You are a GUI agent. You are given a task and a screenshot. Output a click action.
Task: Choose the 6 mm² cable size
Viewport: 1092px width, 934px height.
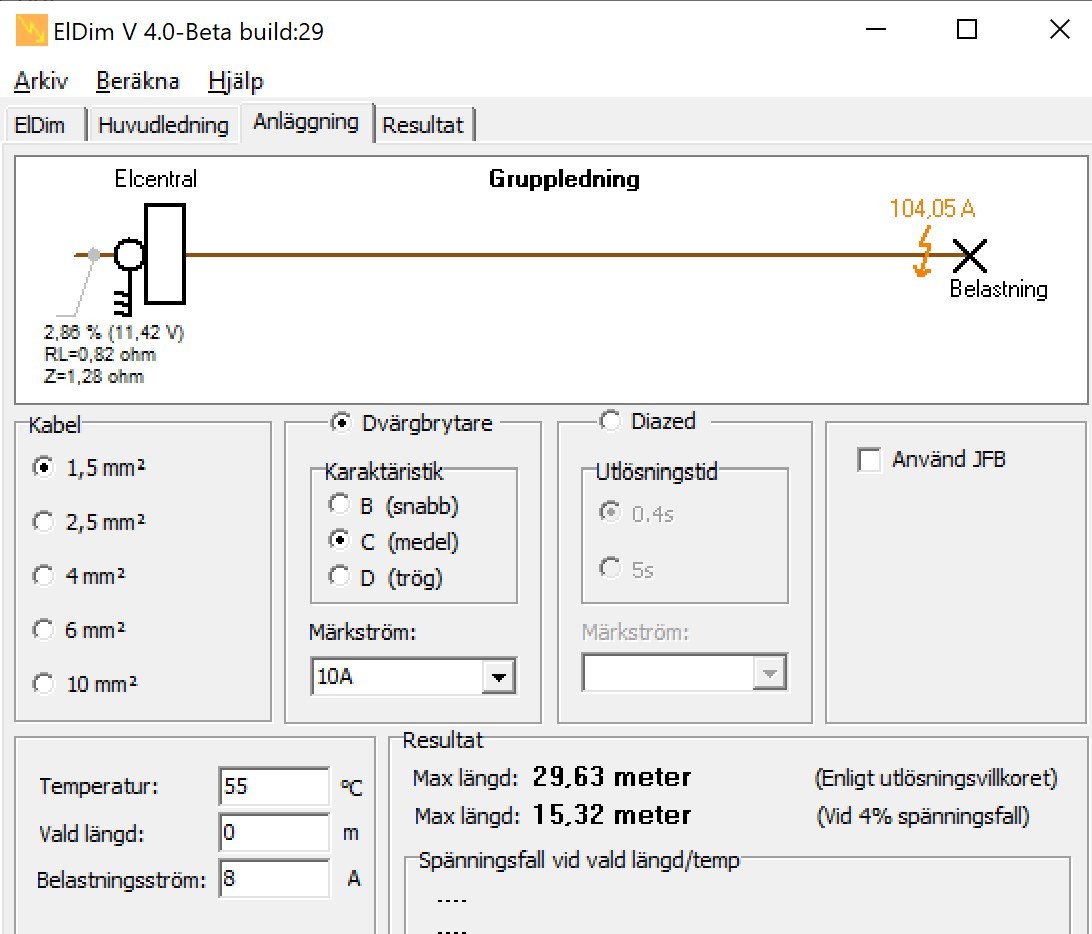43,629
